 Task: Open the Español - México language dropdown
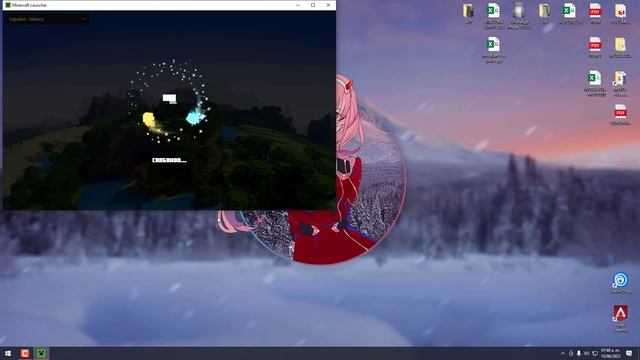pos(46,19)
